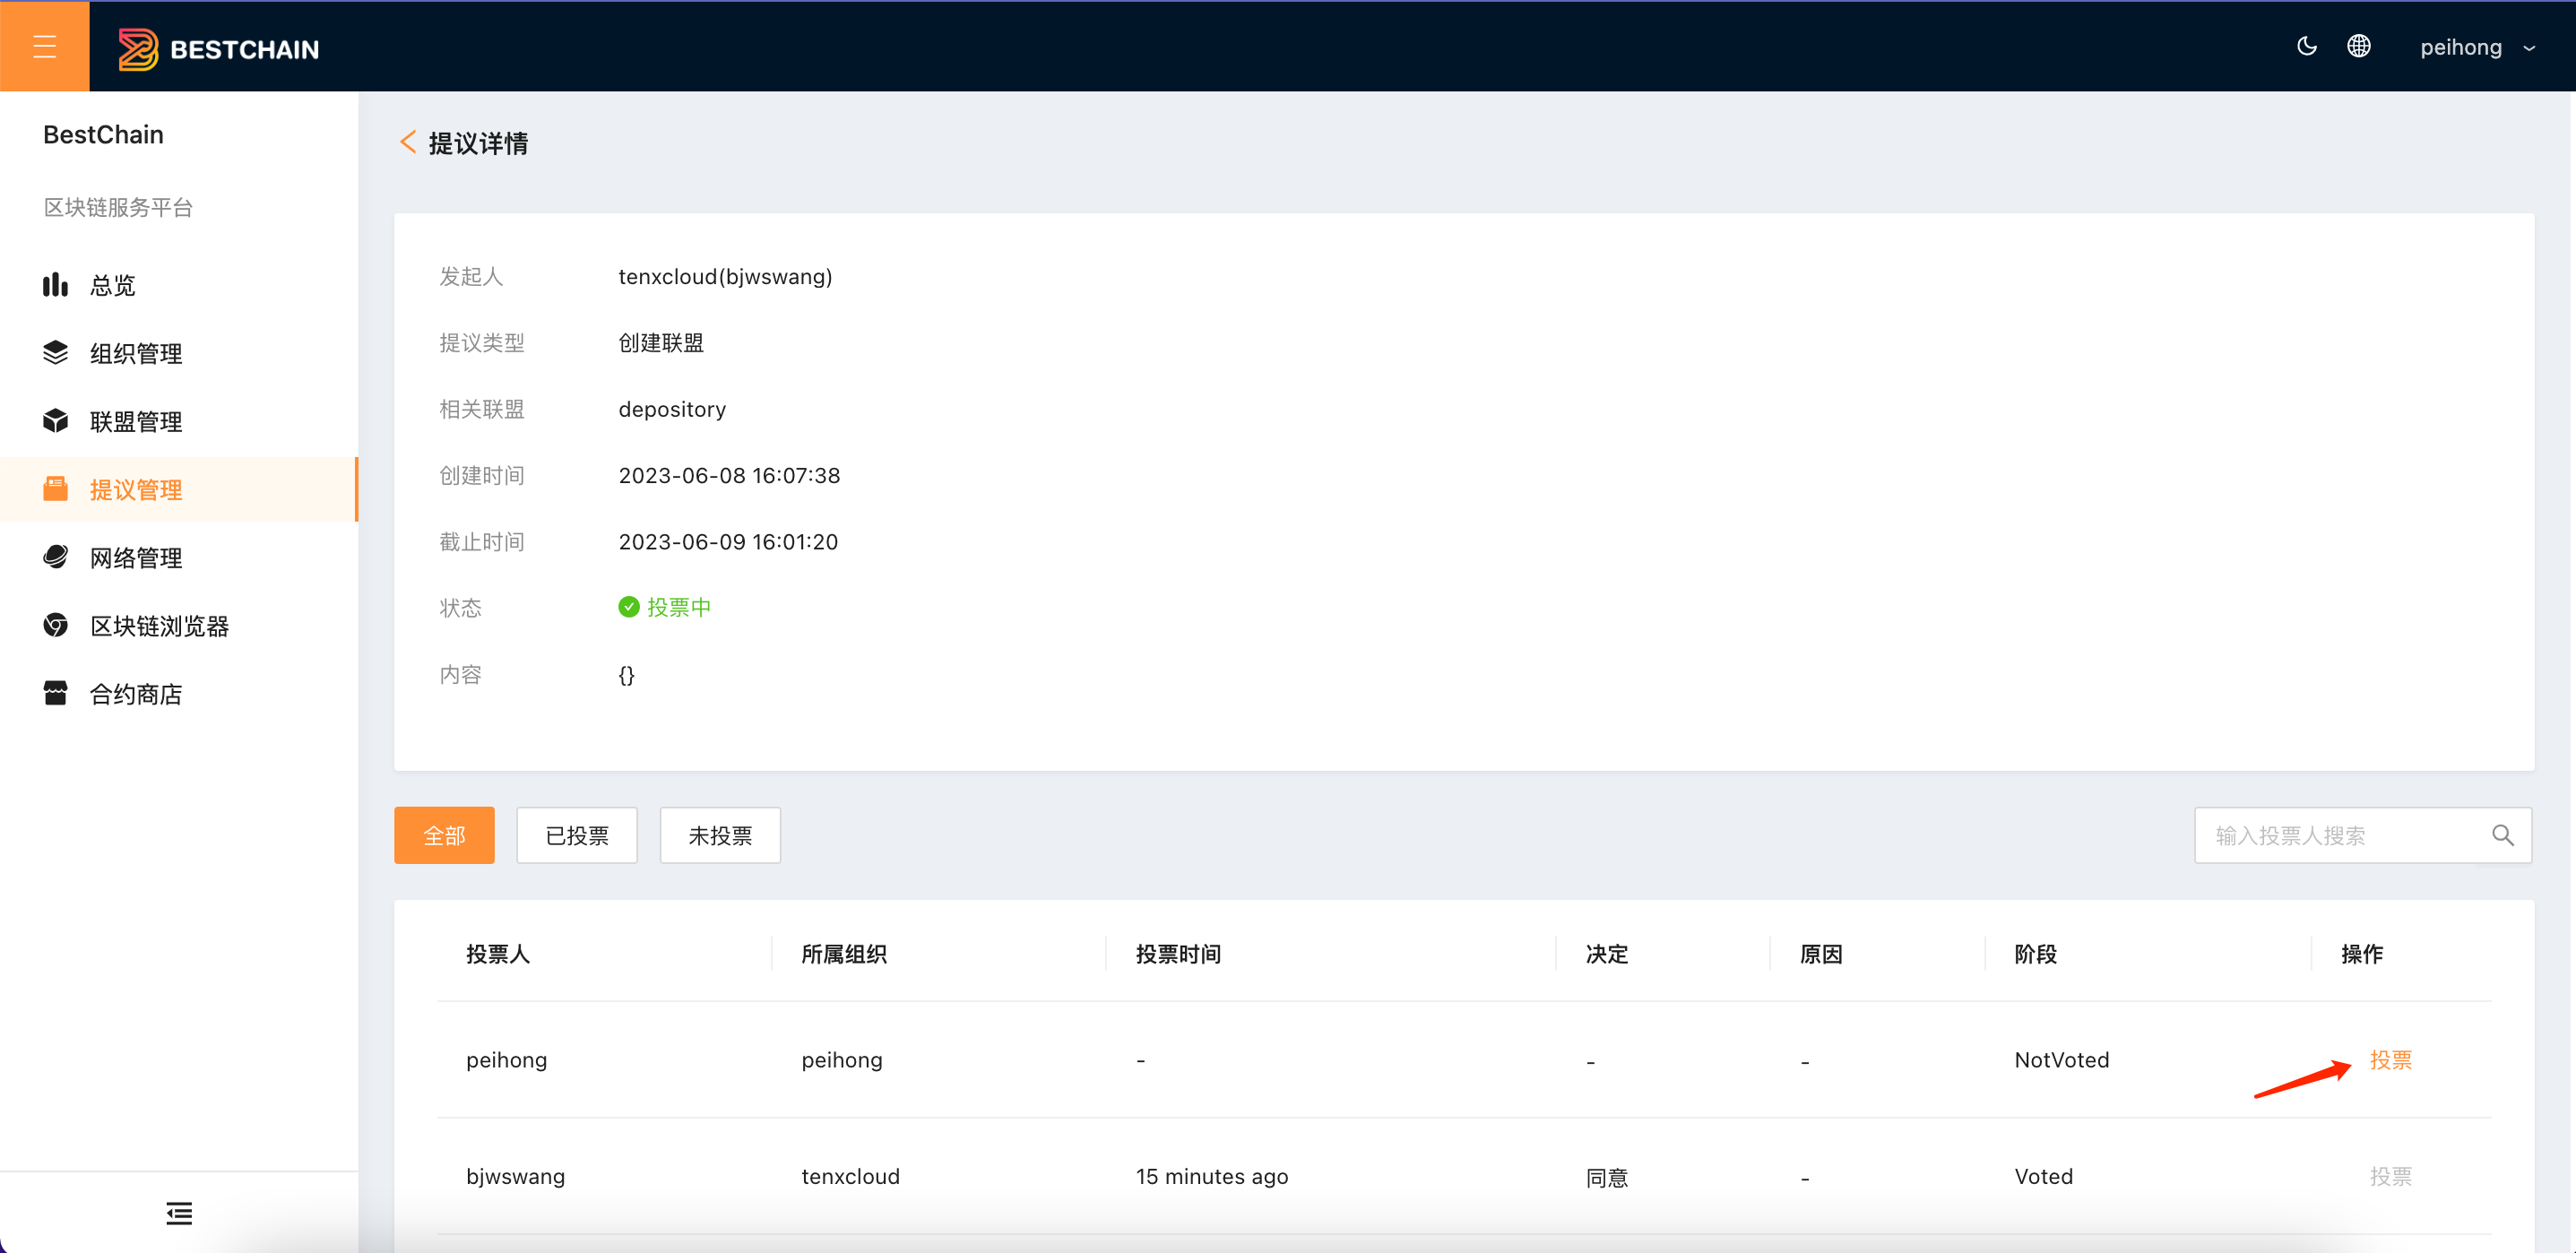Click the 投票中 status text

tap(679, 607)
